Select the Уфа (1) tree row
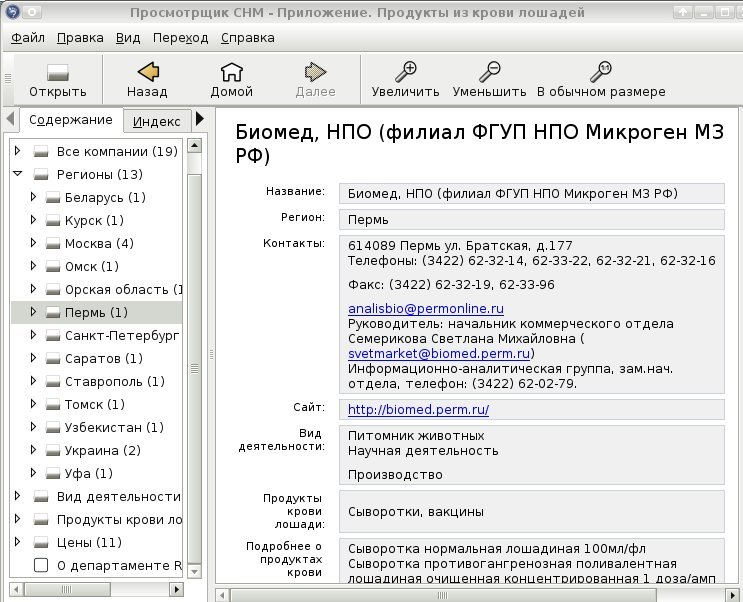The image size is (743, 602). coord(97,474)
